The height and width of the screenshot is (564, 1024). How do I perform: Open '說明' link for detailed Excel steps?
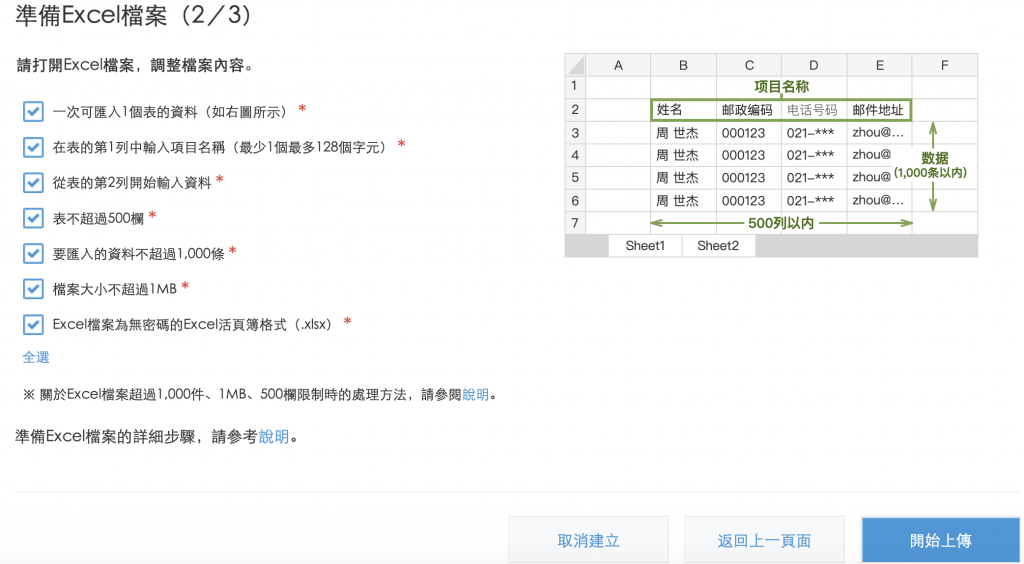click(274, 437)
